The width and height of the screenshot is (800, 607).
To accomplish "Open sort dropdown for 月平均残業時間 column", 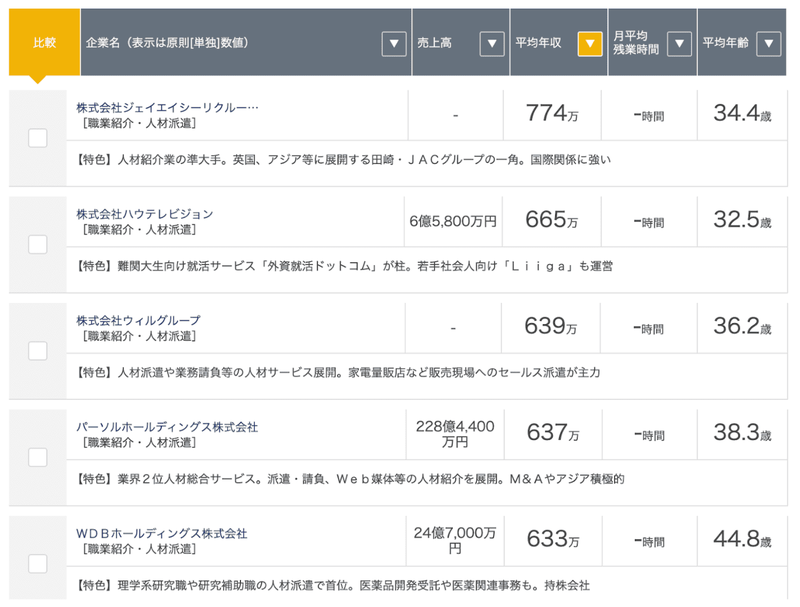I will (x=679, y=43).
